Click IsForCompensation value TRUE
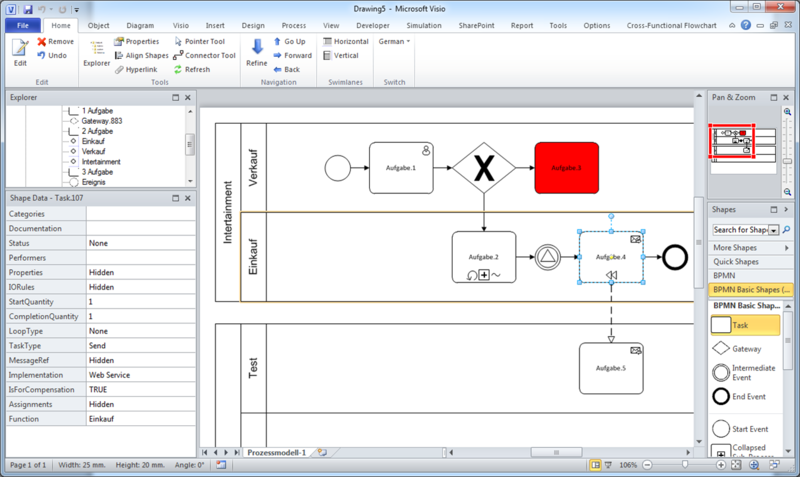 pos(141,389)
